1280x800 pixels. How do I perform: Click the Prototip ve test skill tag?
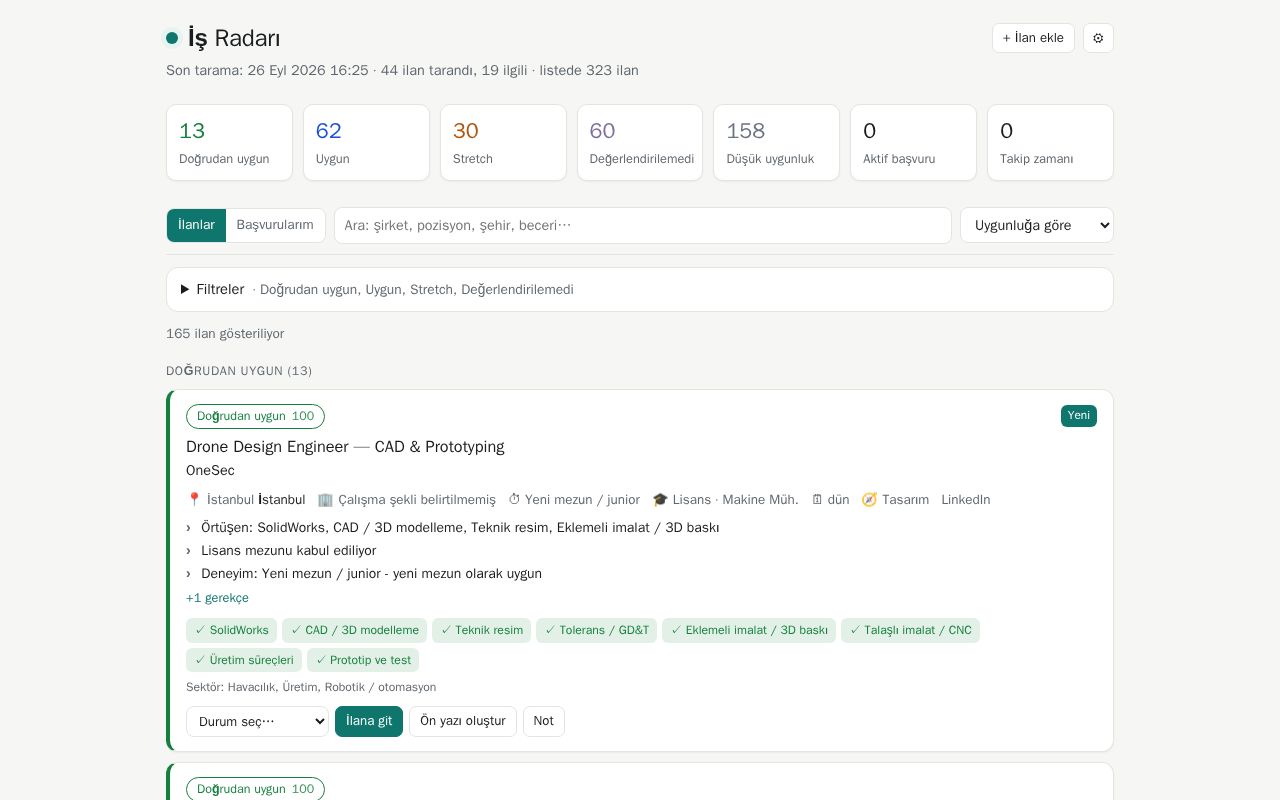[x=363, y=660]
